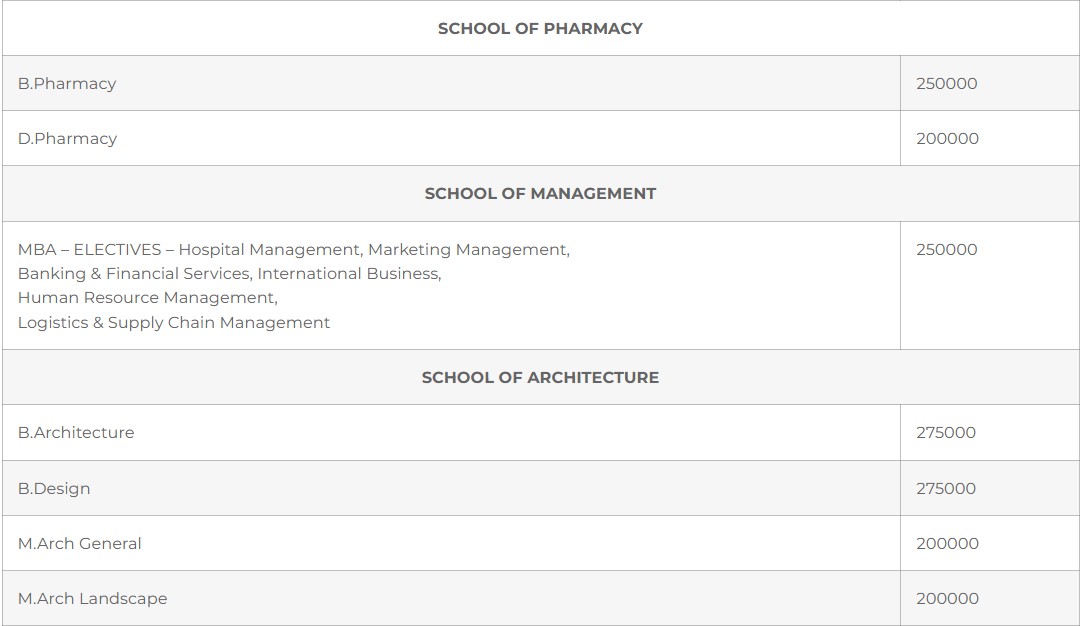Click the B.Pharmacy fee of 250000

[x=946, y=84]
